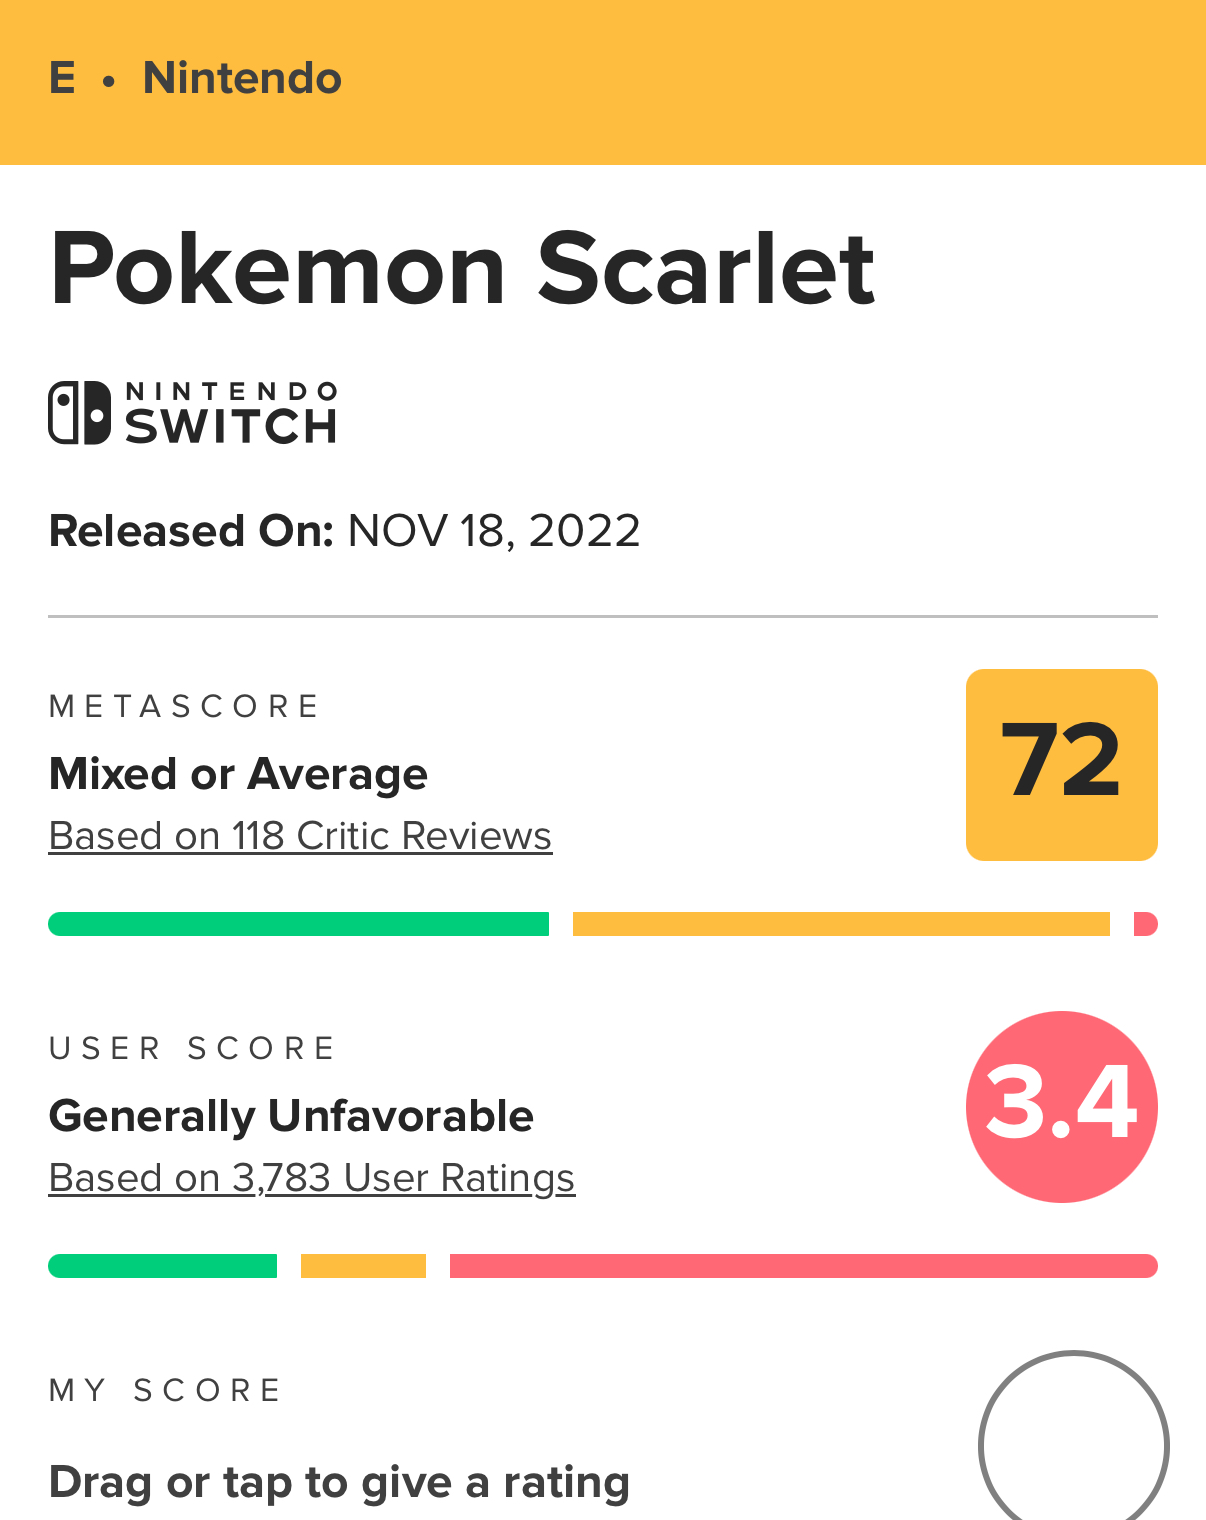This screenshot has width=1206, height=1520.
Task: Click the green positive critic reviews bar
Action: point(298,924)
